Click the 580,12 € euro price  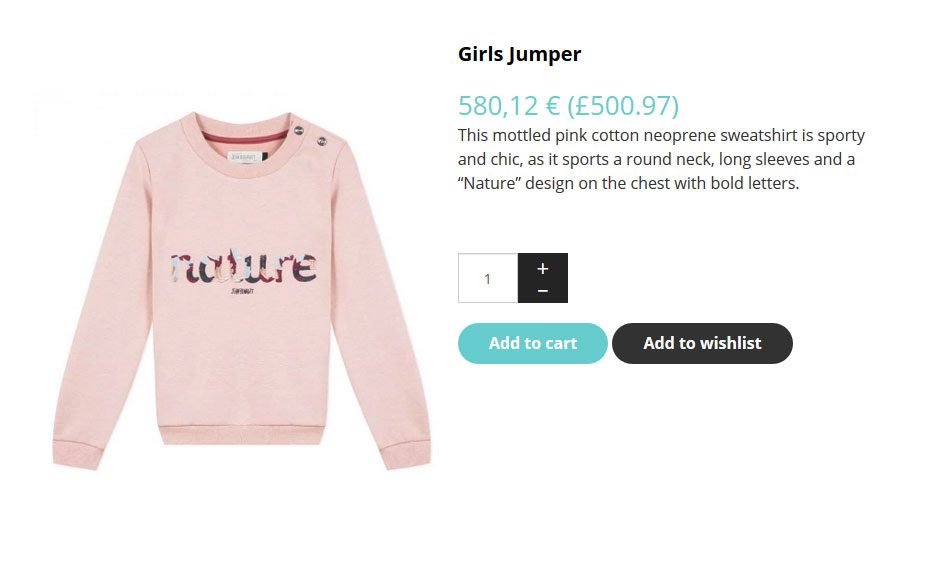pyautogui.click(x=508, y=106)
